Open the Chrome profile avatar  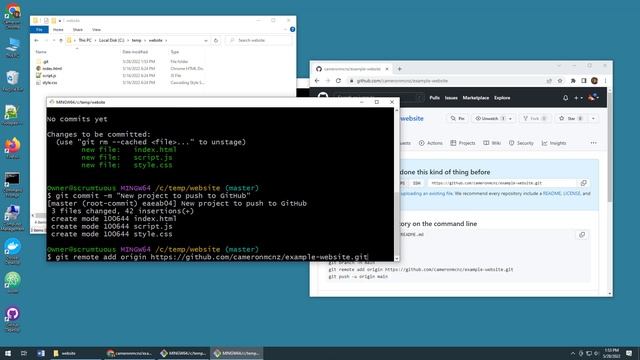[x=594, y=81]
